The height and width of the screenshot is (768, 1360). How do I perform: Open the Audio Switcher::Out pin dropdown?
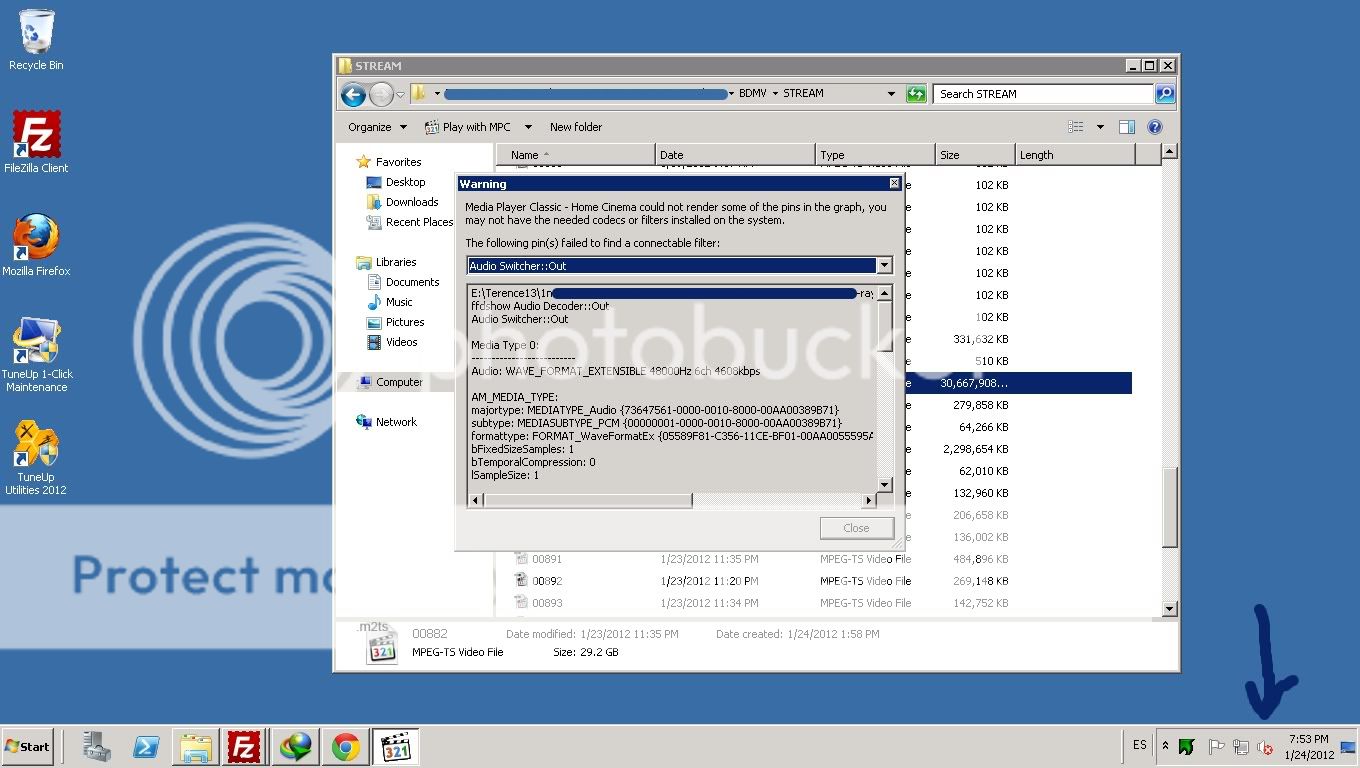(884, 266)
